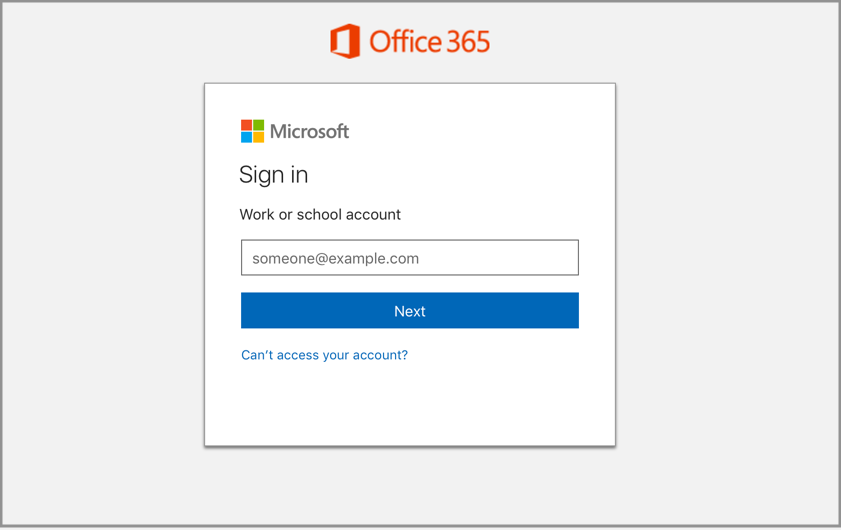Open "Can't access your account?" link

(324, 355)
